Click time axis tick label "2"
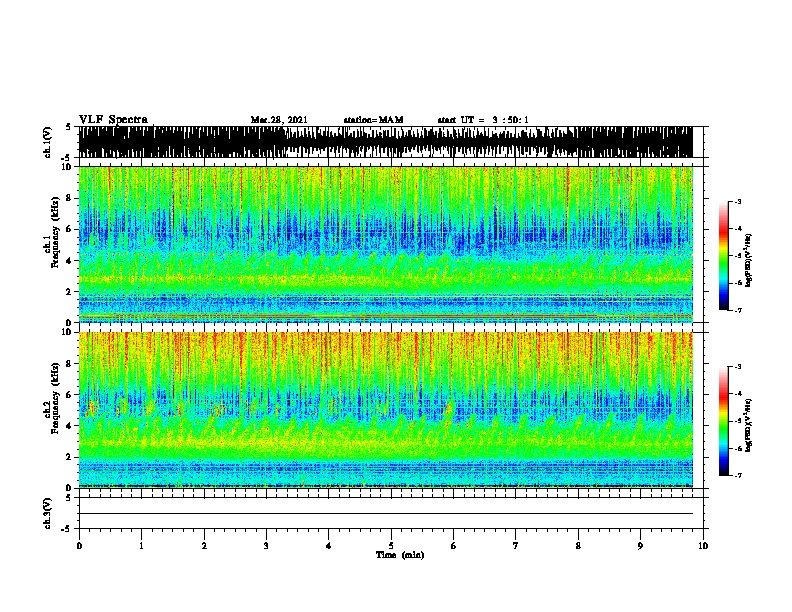The image size is (792, 612). [x=204, y=546]
